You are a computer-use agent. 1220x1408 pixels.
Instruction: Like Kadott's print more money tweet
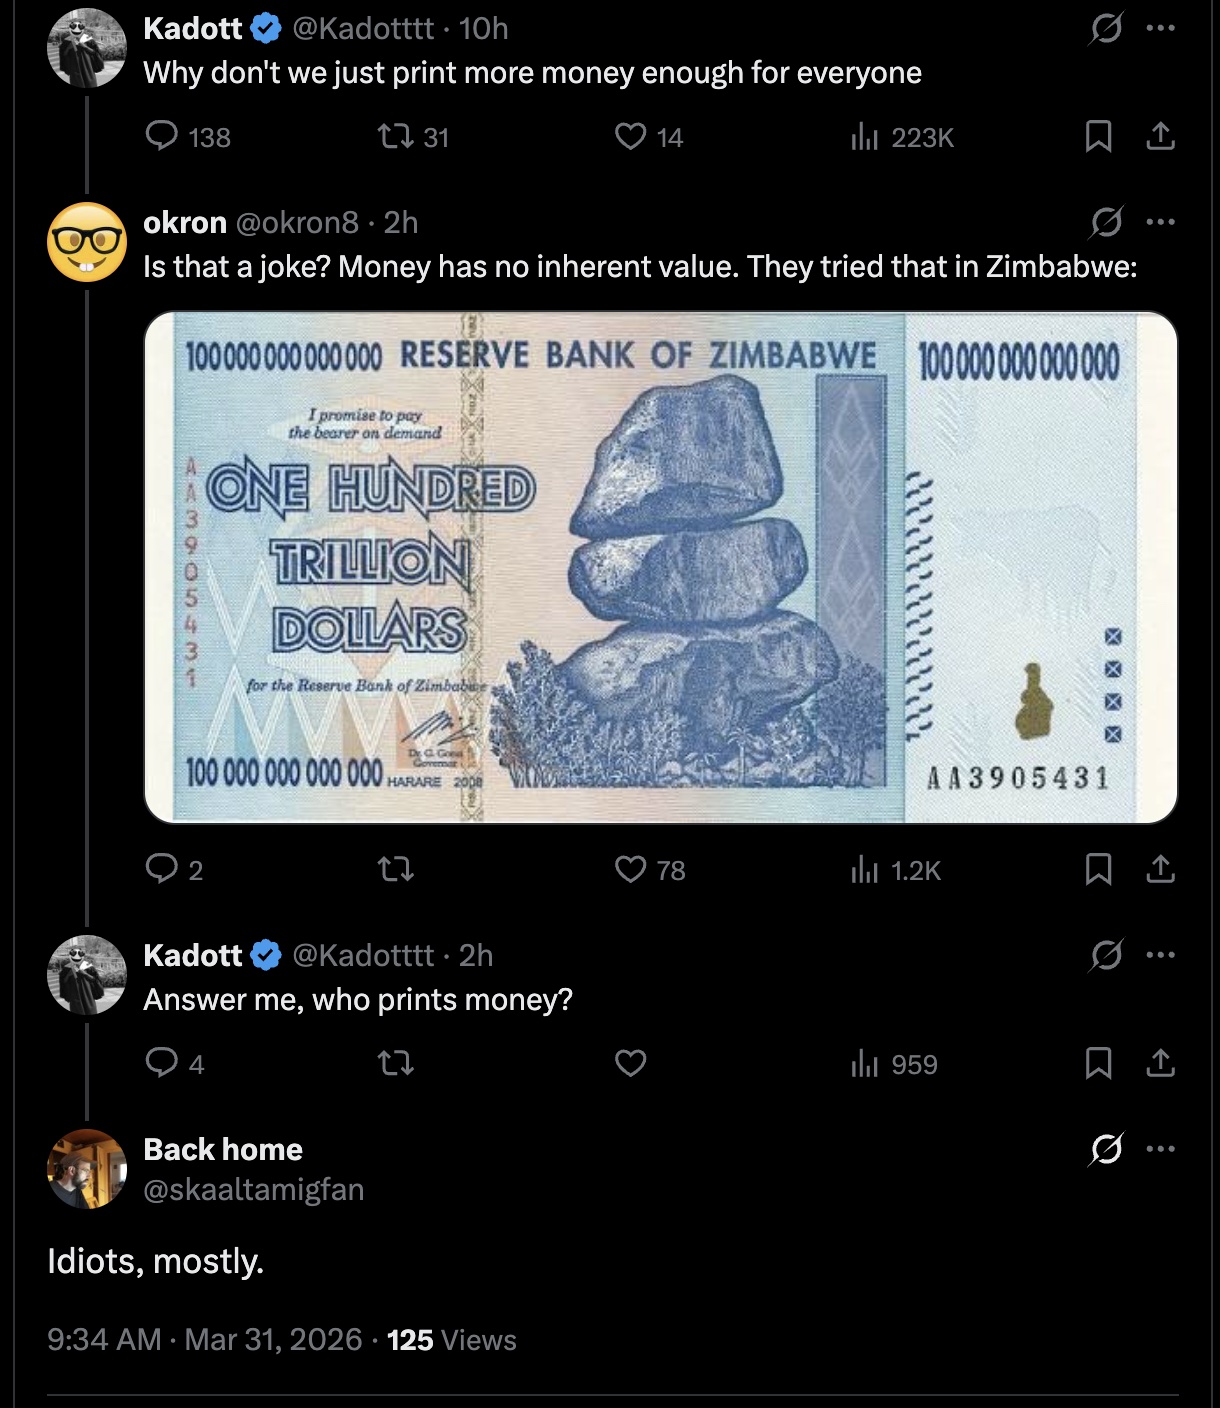pos(630,136)
